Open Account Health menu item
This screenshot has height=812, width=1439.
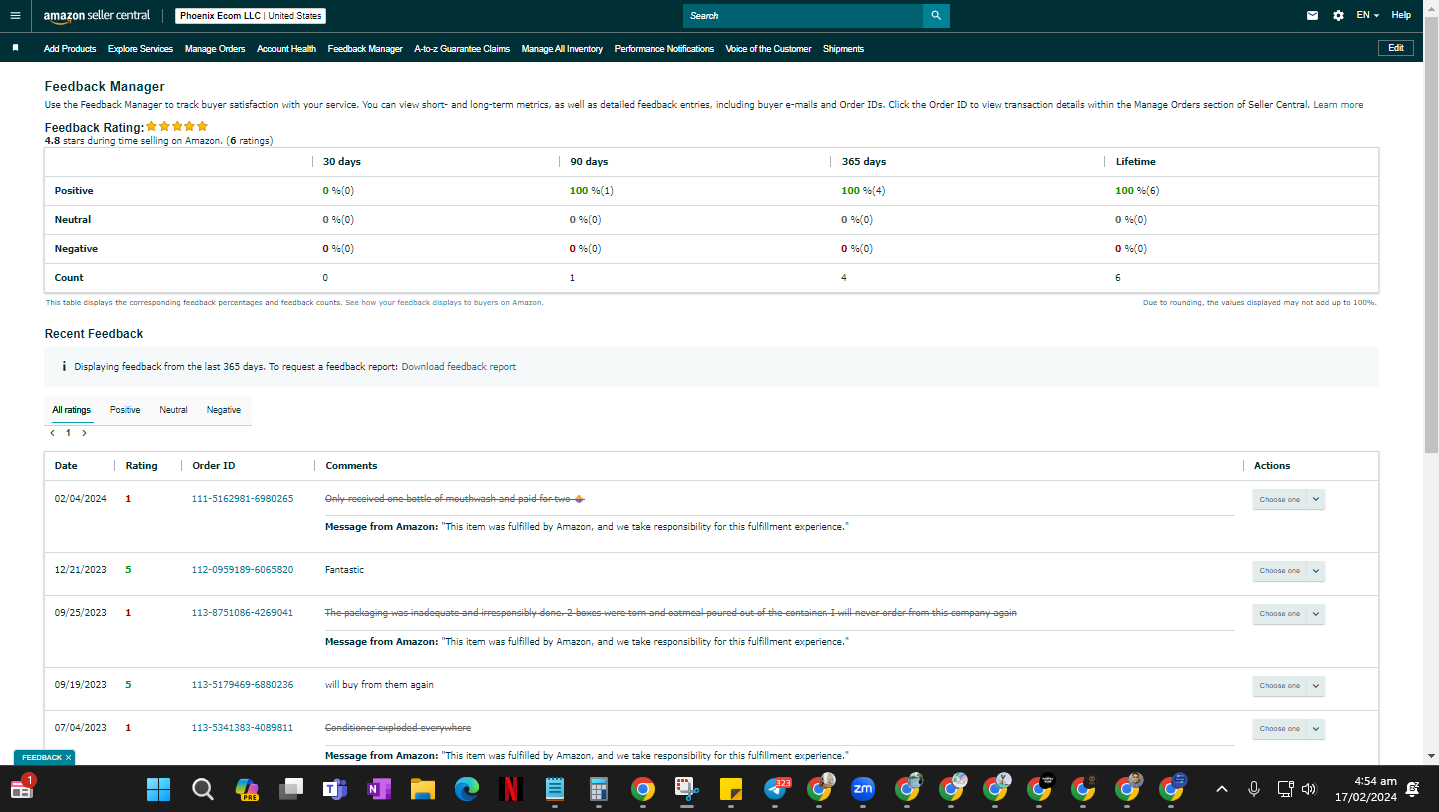[x=286, y=49]
